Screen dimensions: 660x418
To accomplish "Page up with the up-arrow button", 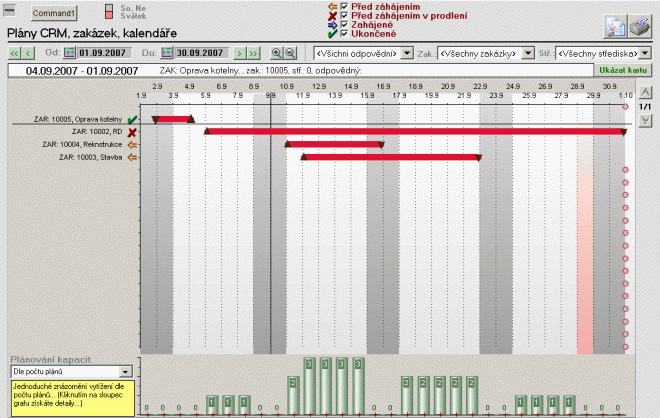I will [x=645, y=92].
